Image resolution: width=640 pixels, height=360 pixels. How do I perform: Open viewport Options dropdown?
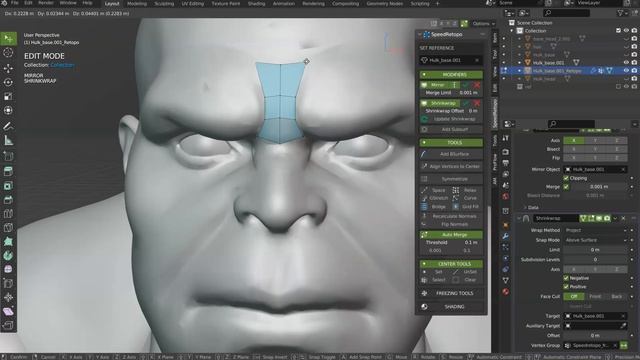point(484,24)
